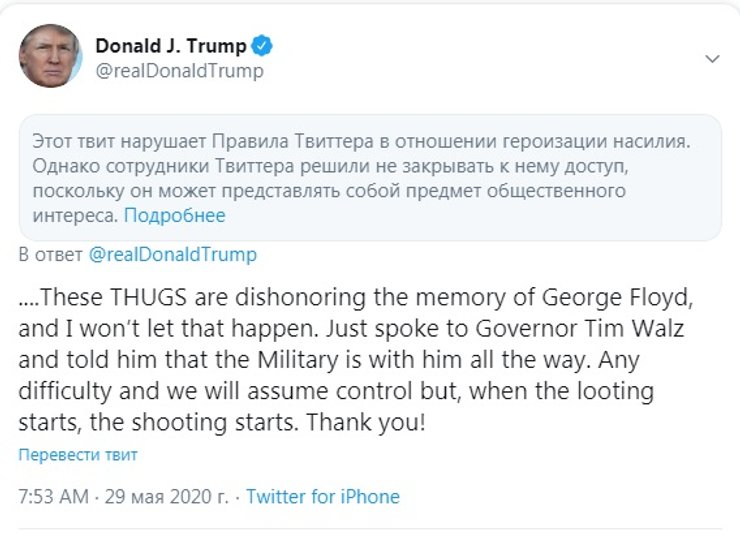Screen dimensions: 740x534
Task: Open Donald J. Trump's profile photo
Action: tap(50, 58)
